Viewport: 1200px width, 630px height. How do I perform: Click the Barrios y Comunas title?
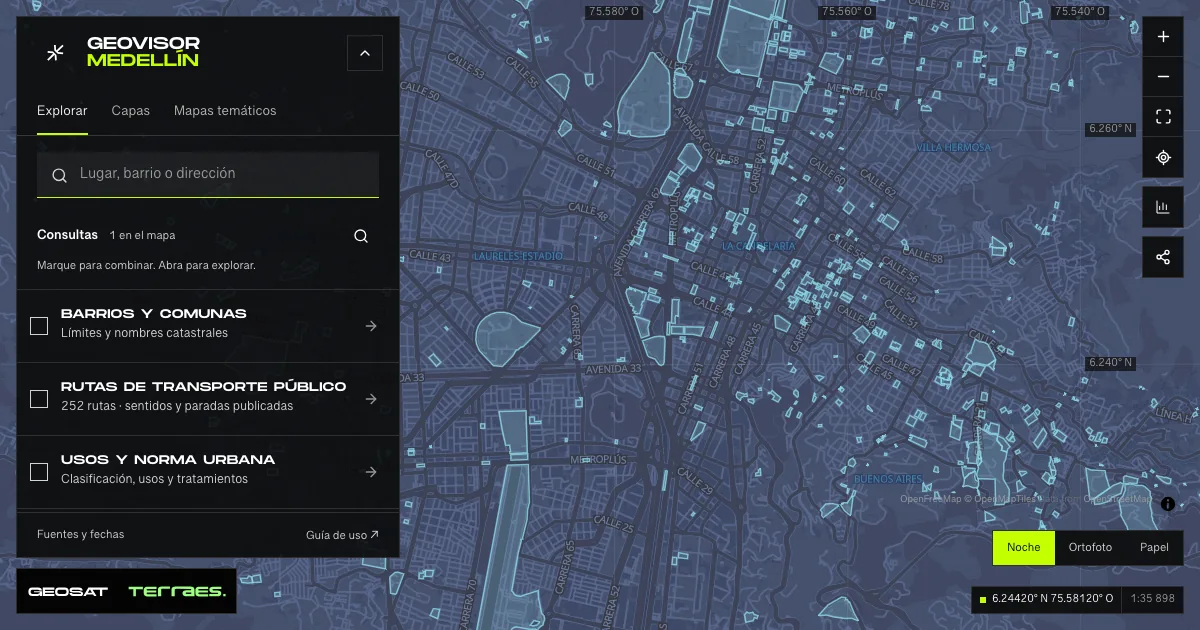coord(154,313)
